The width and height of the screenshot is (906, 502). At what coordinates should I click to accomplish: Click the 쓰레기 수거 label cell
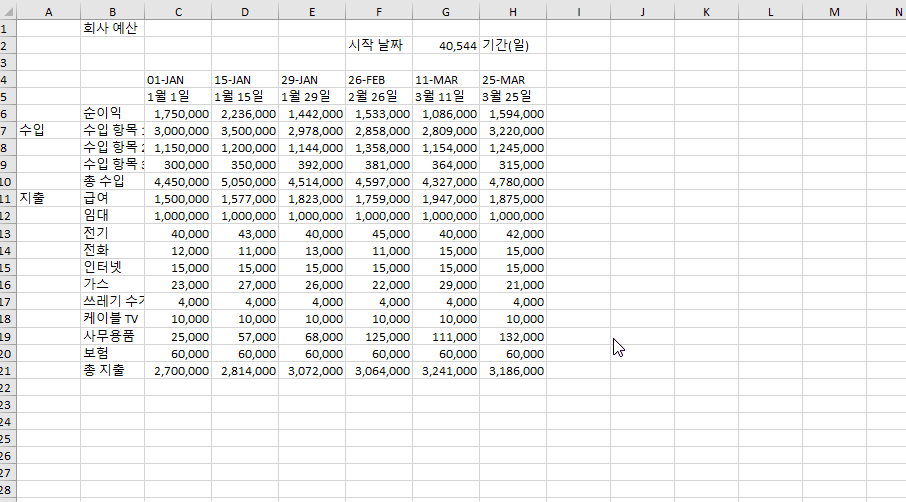[112, 302]
